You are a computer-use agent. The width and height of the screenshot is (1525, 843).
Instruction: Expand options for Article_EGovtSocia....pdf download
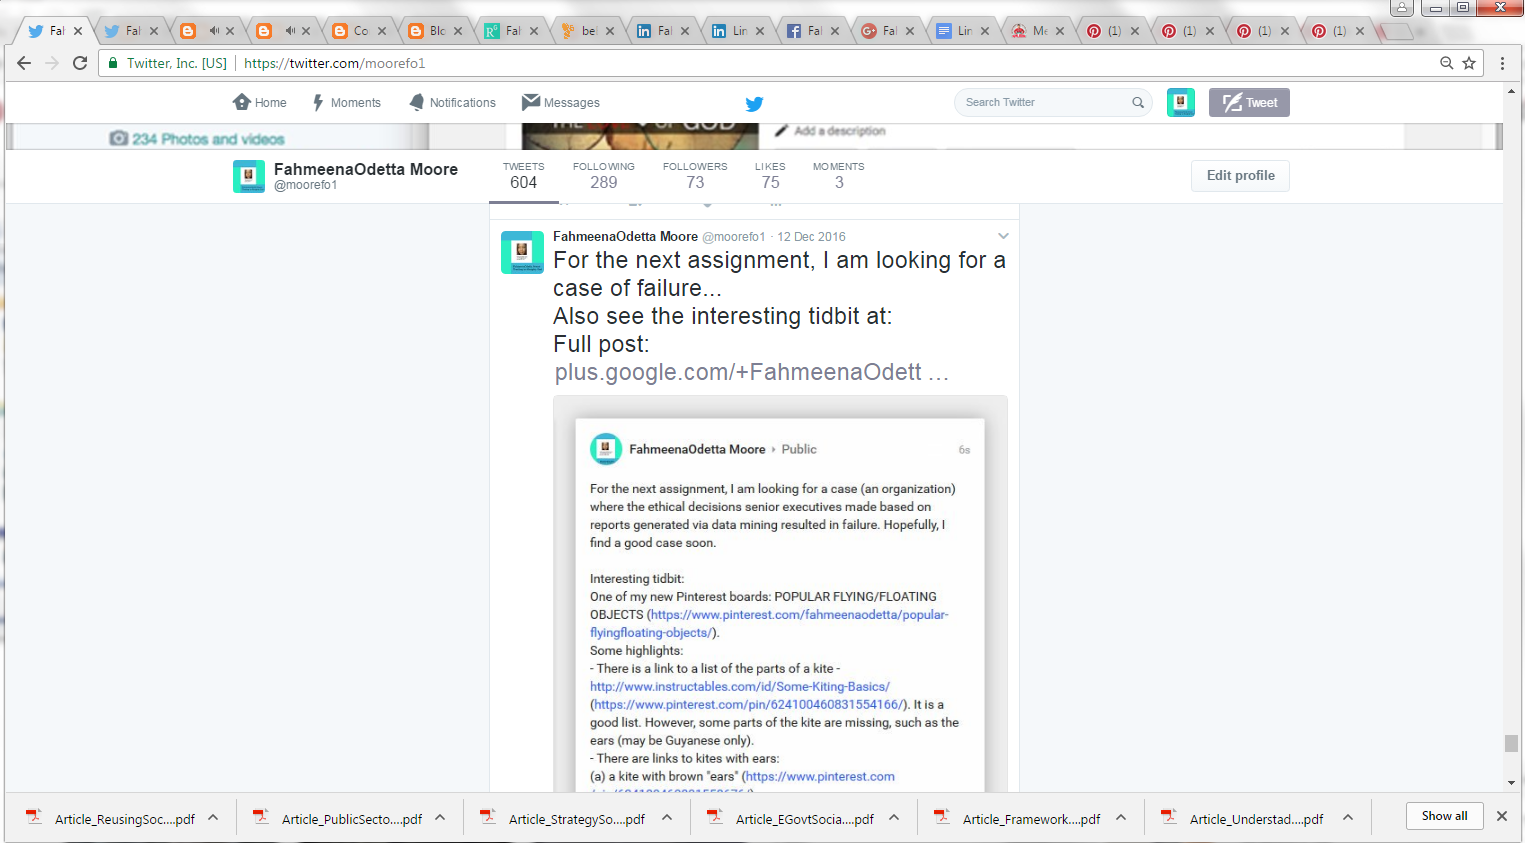click(894, 817)
